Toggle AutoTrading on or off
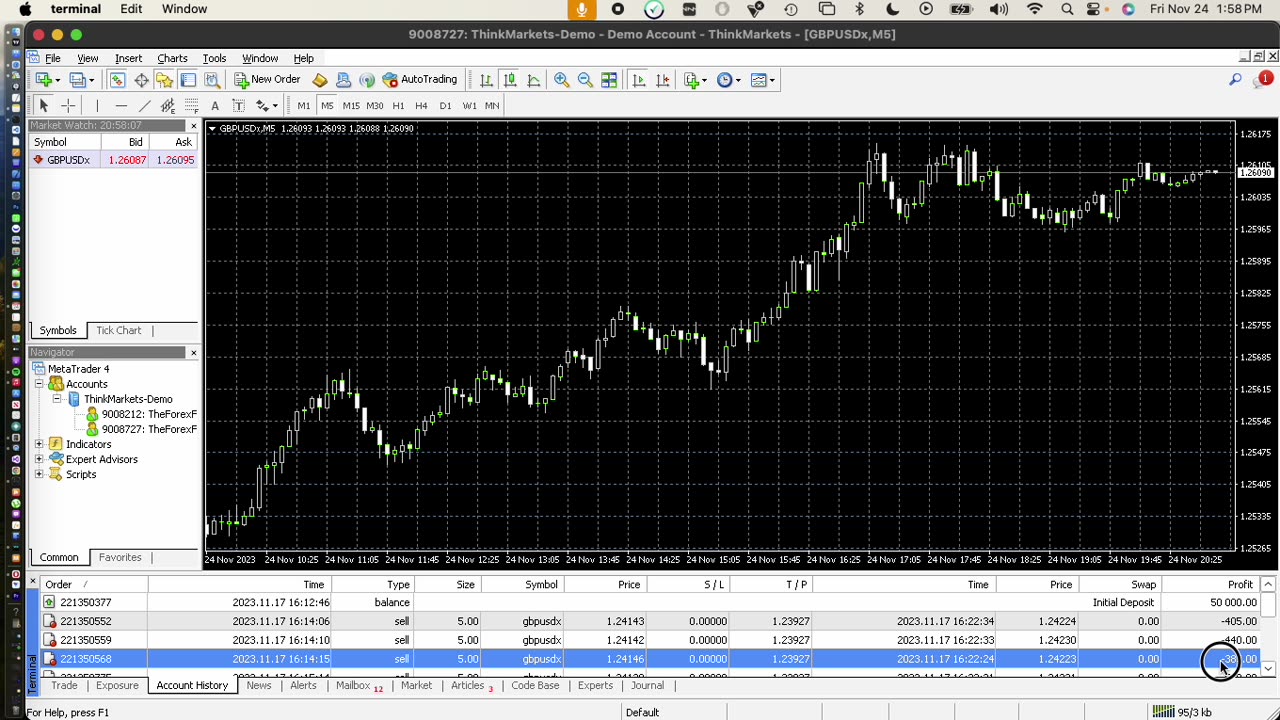This screenshot has height=720, width=1280. point(420,80)
